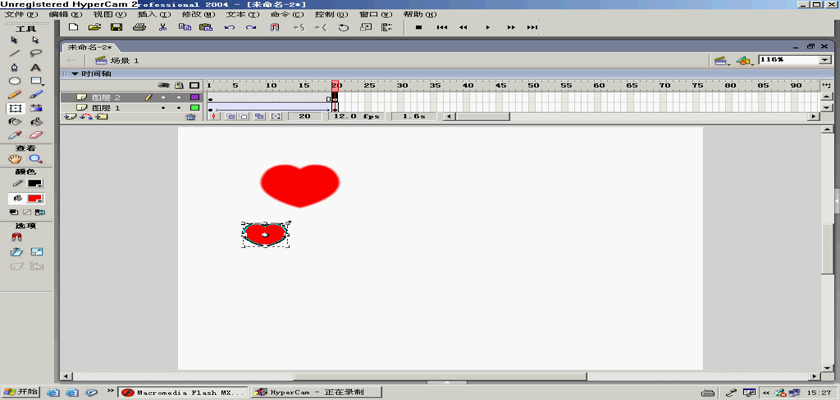Open the zoom percentage 116% dropdown
This screenshot has height=400, width=840.
coord(824,61)
